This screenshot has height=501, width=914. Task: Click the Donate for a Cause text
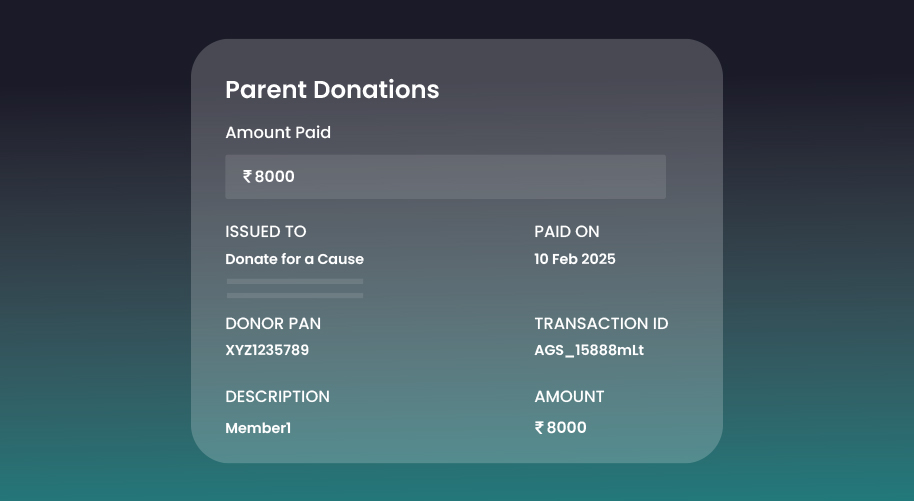coord(294,259)
